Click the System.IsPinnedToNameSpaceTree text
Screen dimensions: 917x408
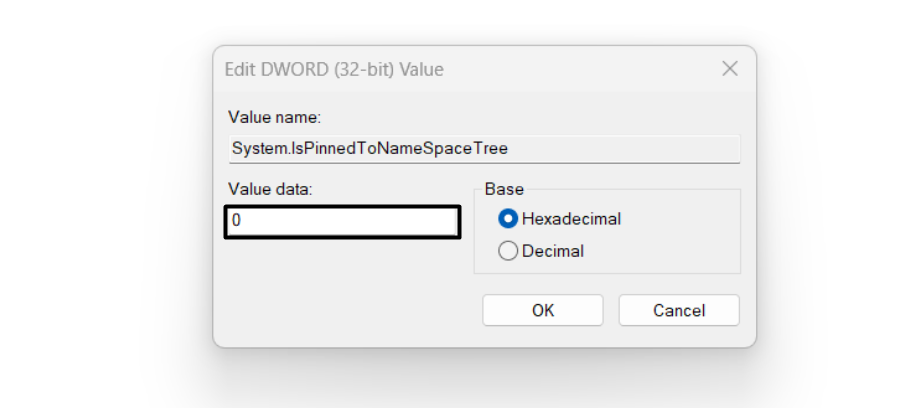[x=369, y=149]
